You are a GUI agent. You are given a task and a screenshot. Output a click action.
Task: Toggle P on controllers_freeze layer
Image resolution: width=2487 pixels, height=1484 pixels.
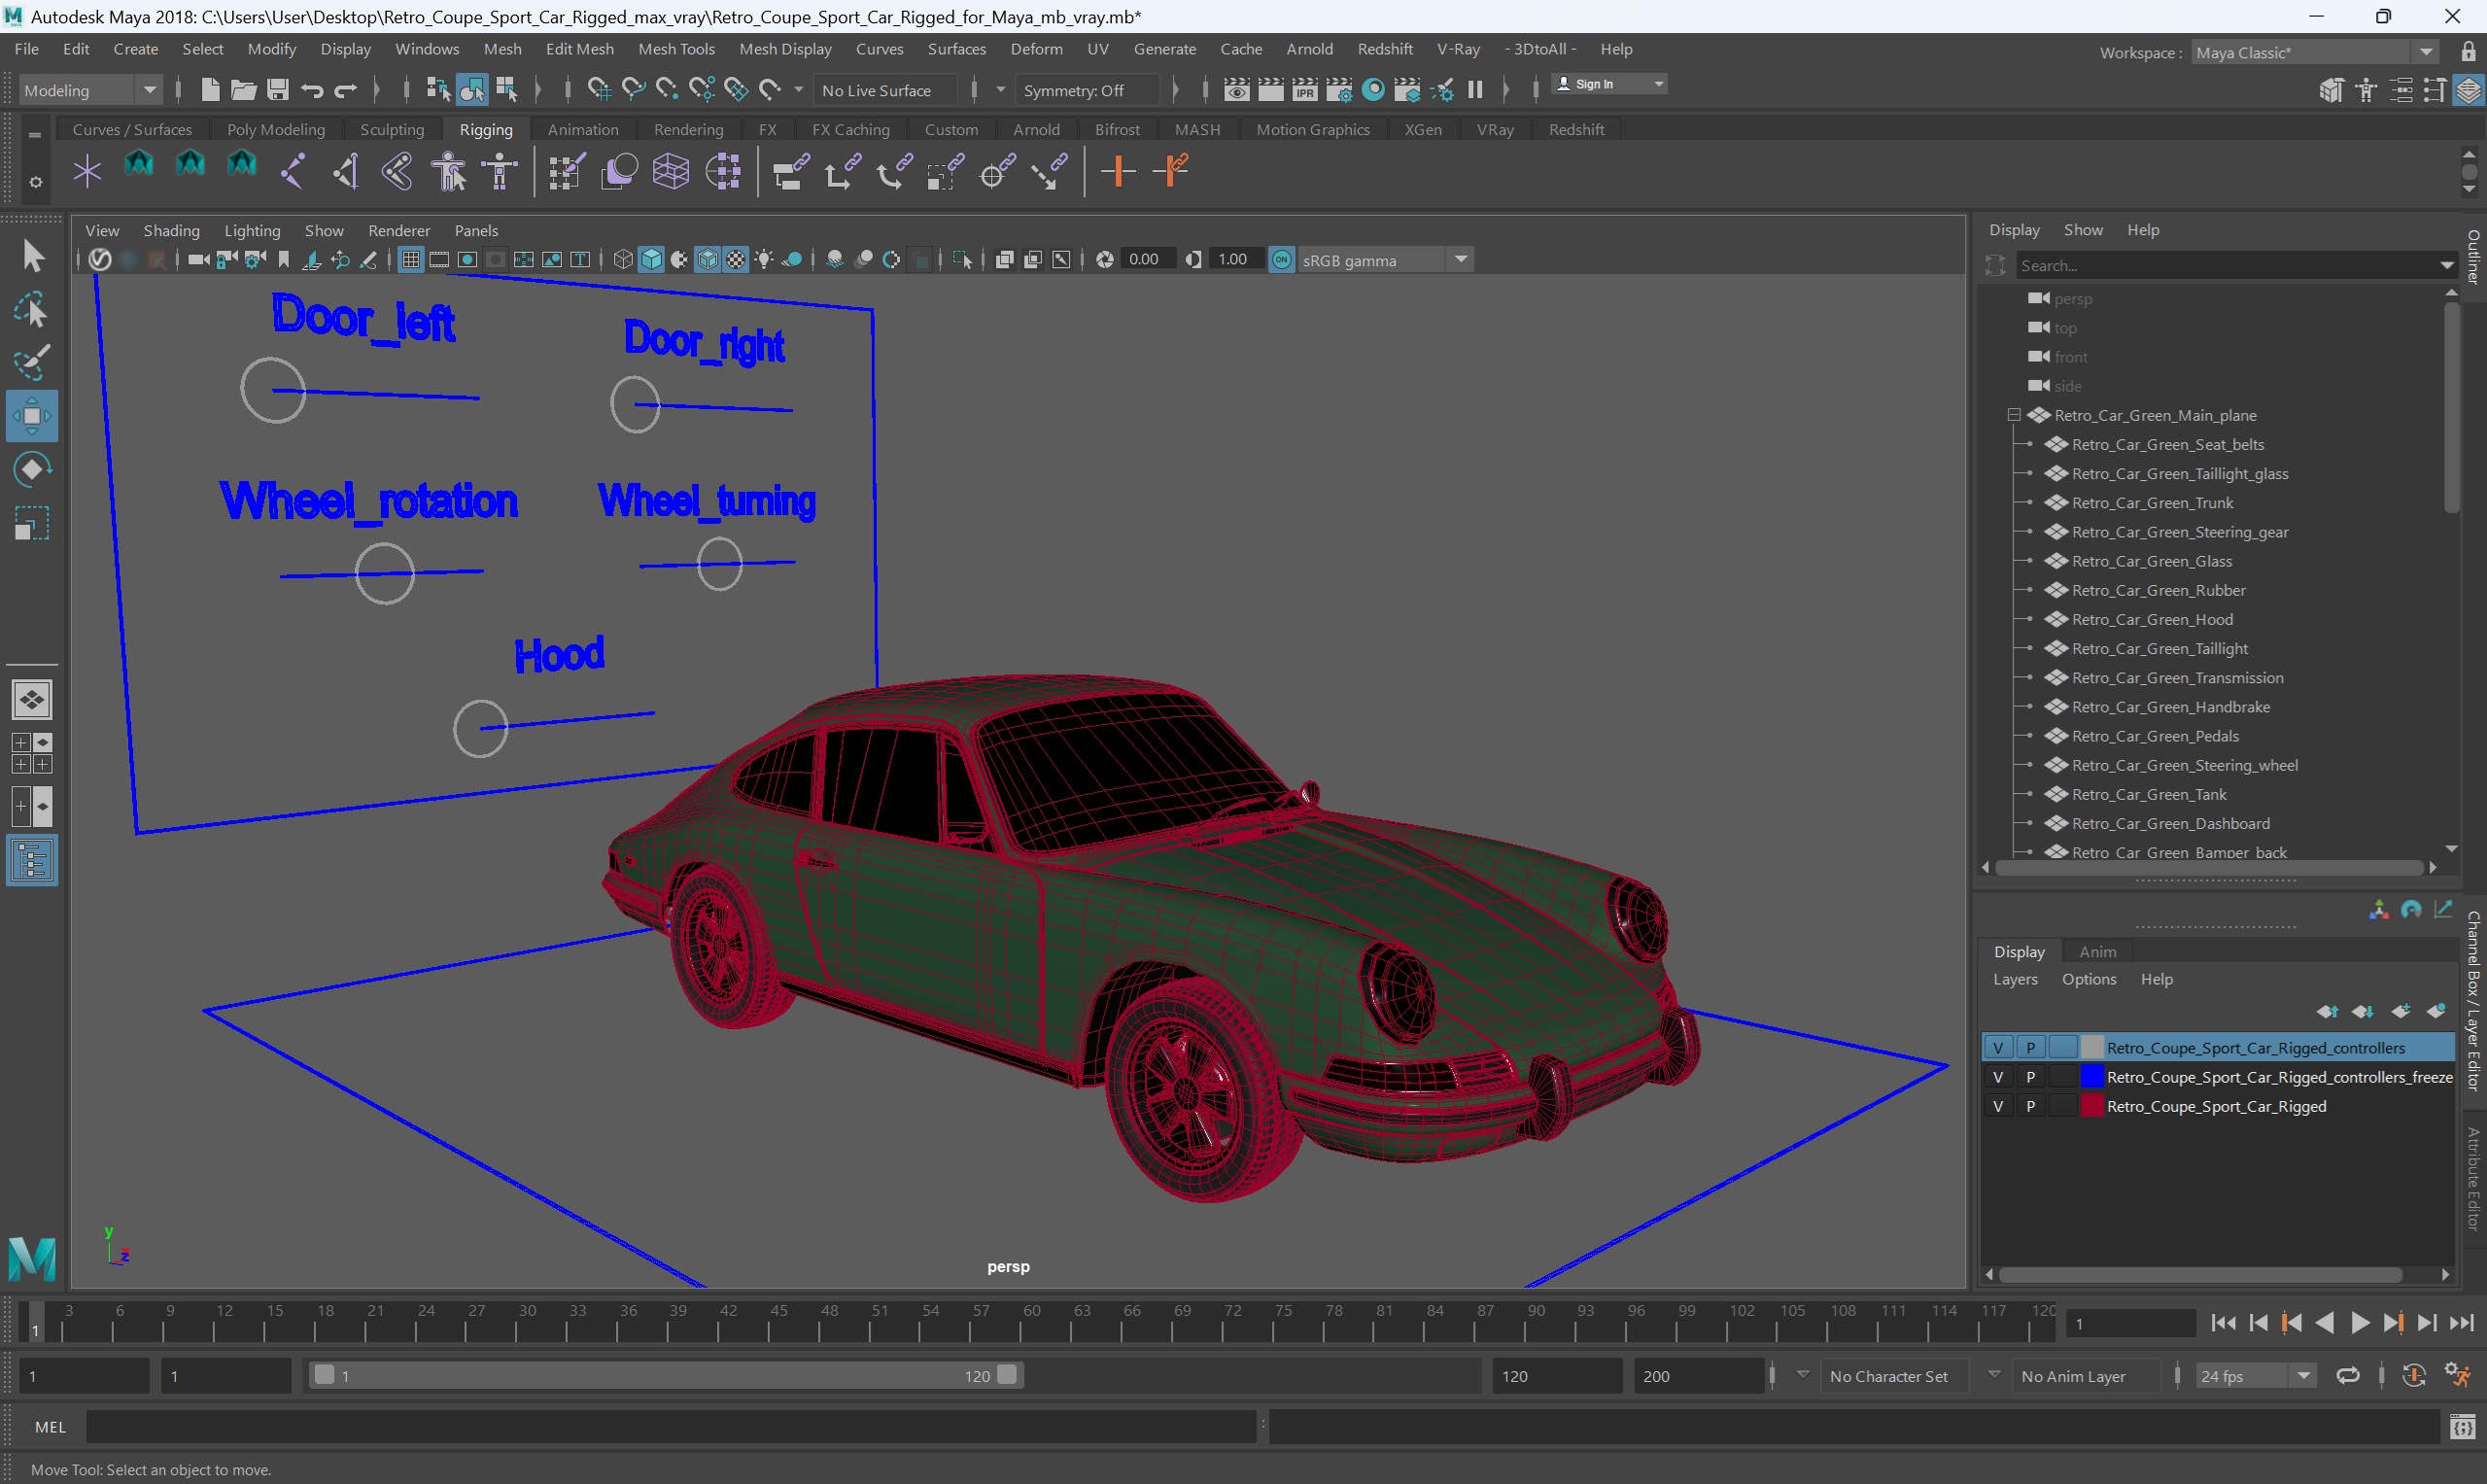[2030, 1077]
